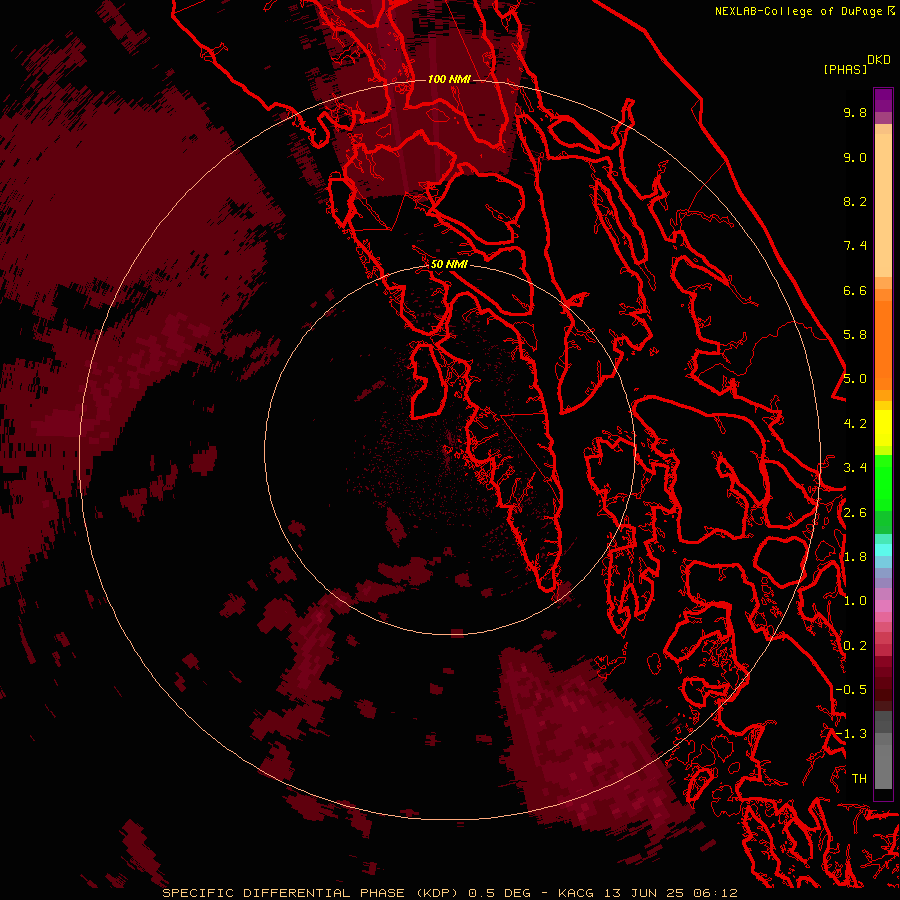Click the [PHAS] units label
The height and width of the screenshot is (900, 900).
tap(845, 69)
